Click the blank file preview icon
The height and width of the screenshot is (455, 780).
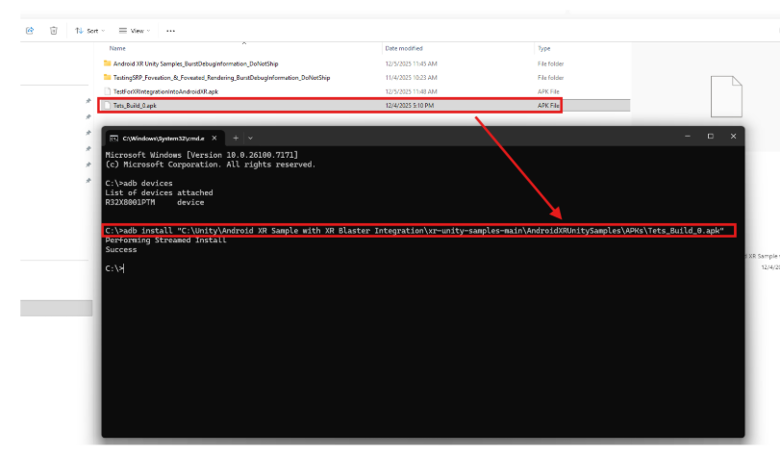tap(726, 96)
